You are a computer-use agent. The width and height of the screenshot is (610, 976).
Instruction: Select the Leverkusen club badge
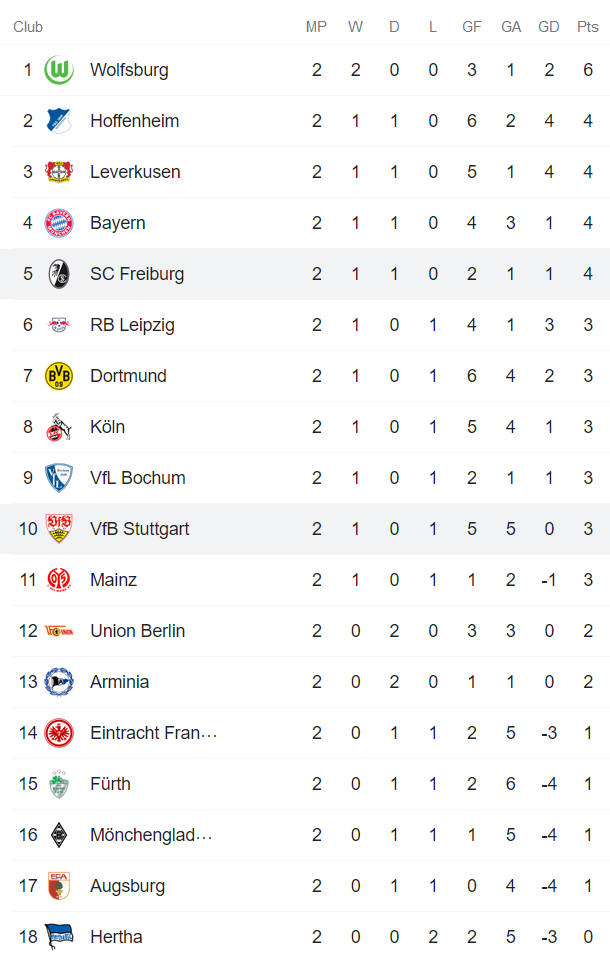57,172
